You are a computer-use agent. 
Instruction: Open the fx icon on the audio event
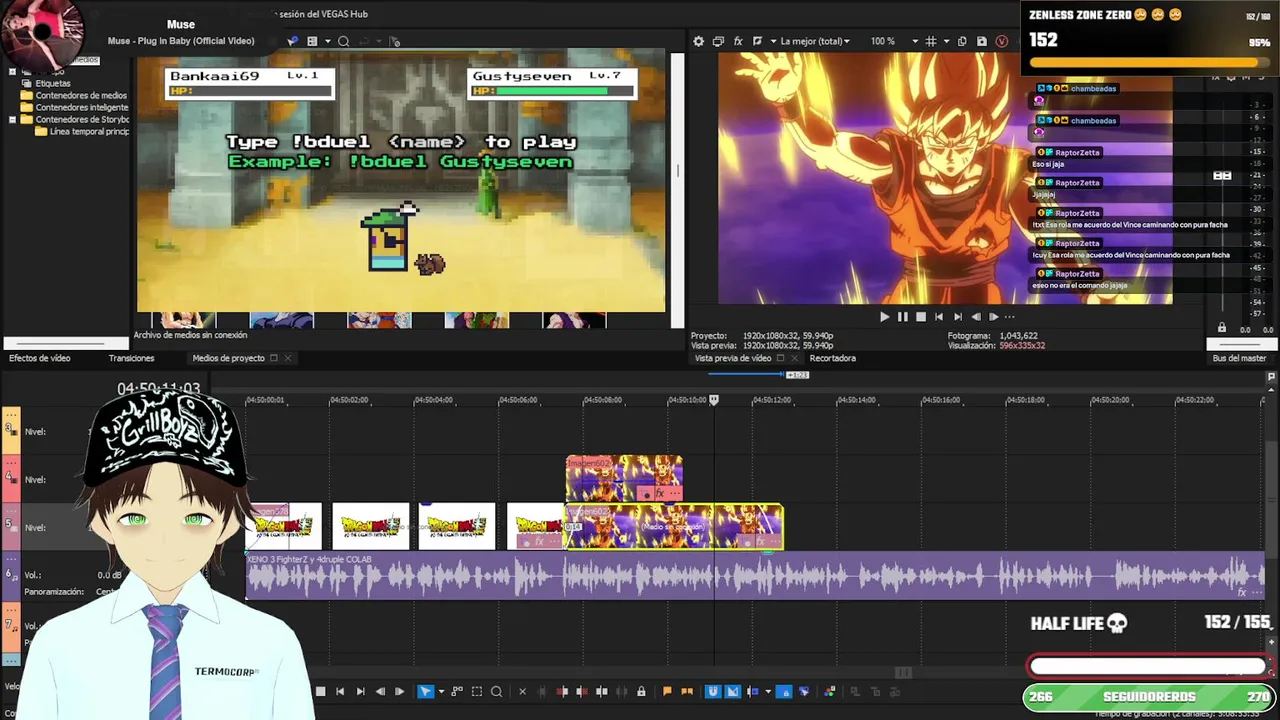click(x=1242, y=592)
